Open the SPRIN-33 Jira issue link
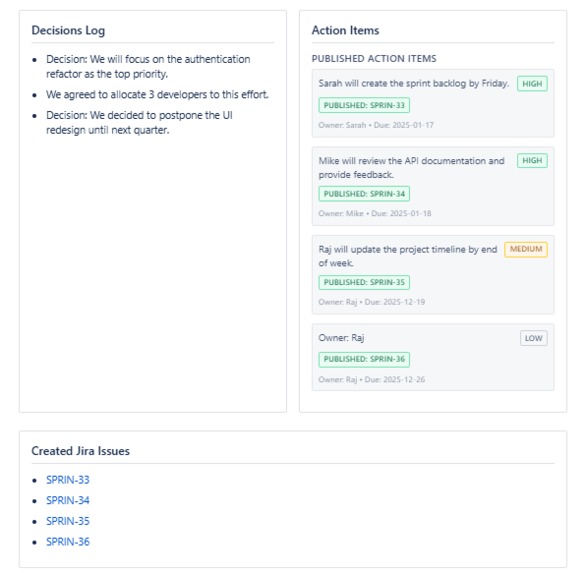 click(x=68, y=480)
